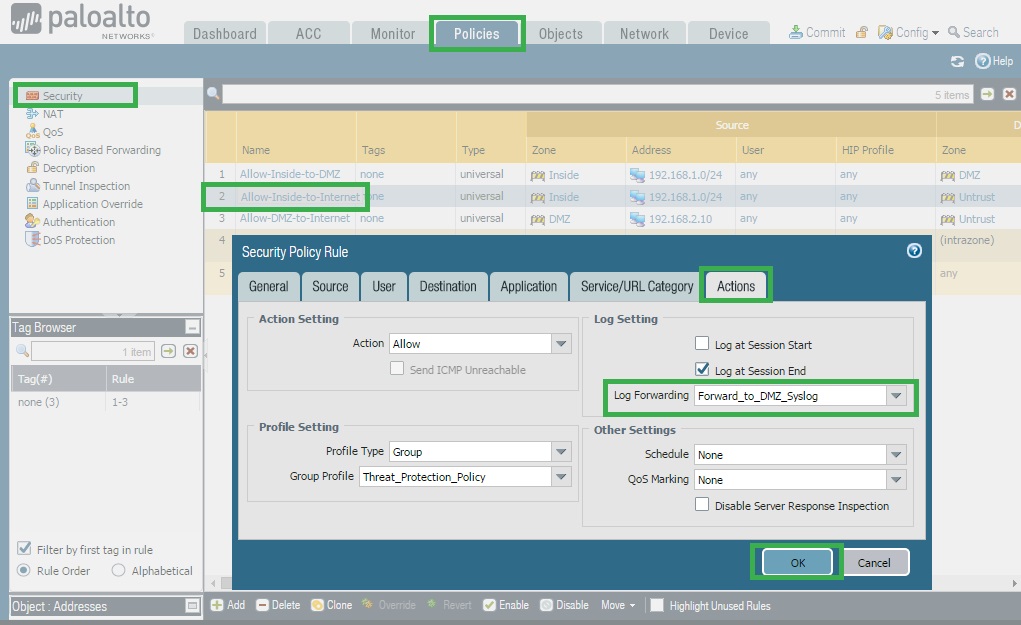This screenshot has height=625, width=1021.
Task: Switch to the Application tab
Action: (x=528, y=286)
